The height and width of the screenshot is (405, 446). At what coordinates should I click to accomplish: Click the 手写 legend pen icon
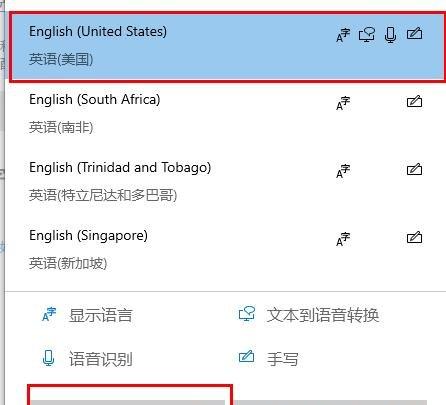click(x=247, y=357)
